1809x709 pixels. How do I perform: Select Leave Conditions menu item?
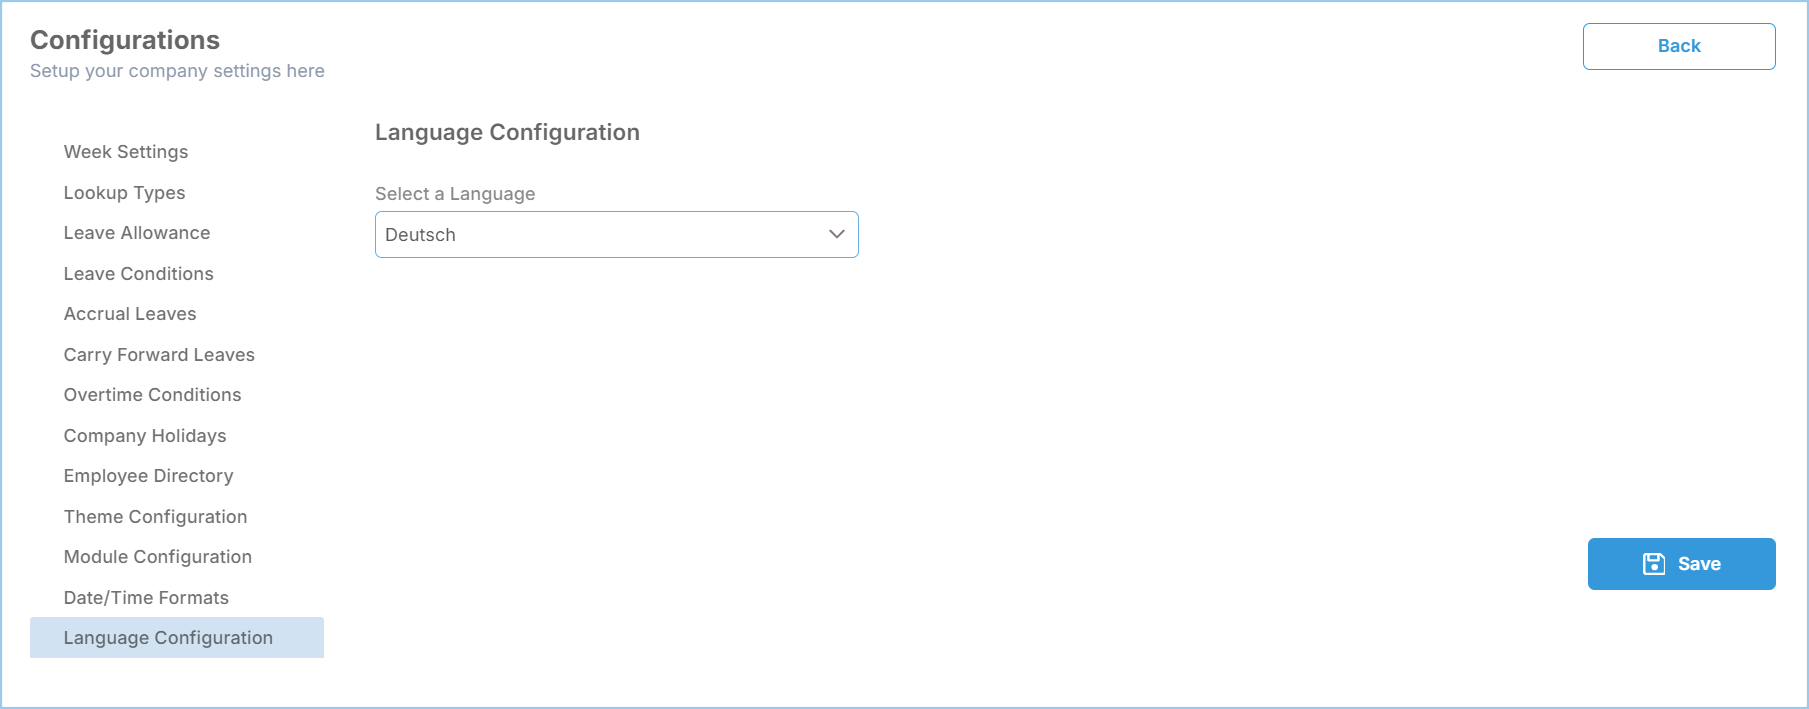[139, 274]
